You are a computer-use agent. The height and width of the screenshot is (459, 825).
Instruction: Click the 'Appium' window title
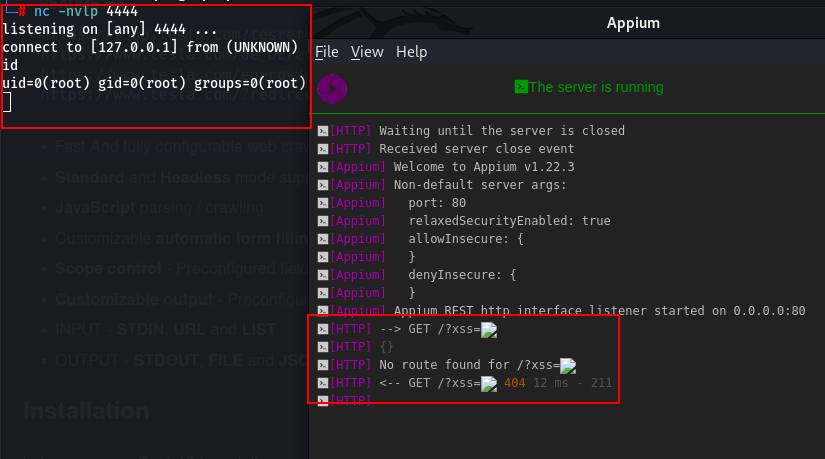633,23
